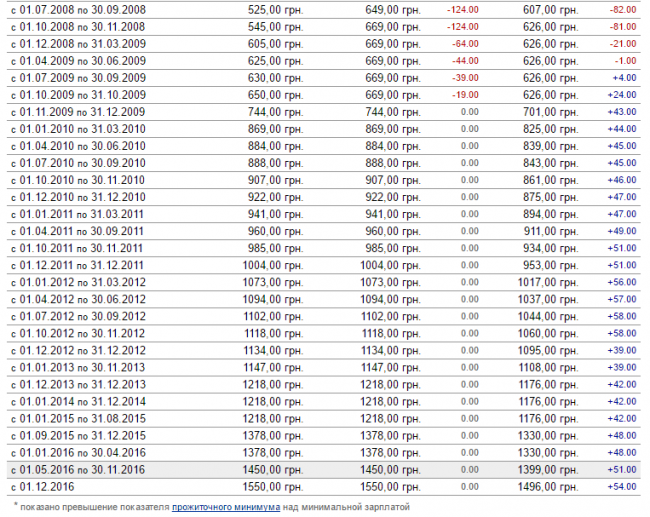Click the red -82.00 difference value
The height and width of the screenshot is (517, 650).
pos(621,9)
